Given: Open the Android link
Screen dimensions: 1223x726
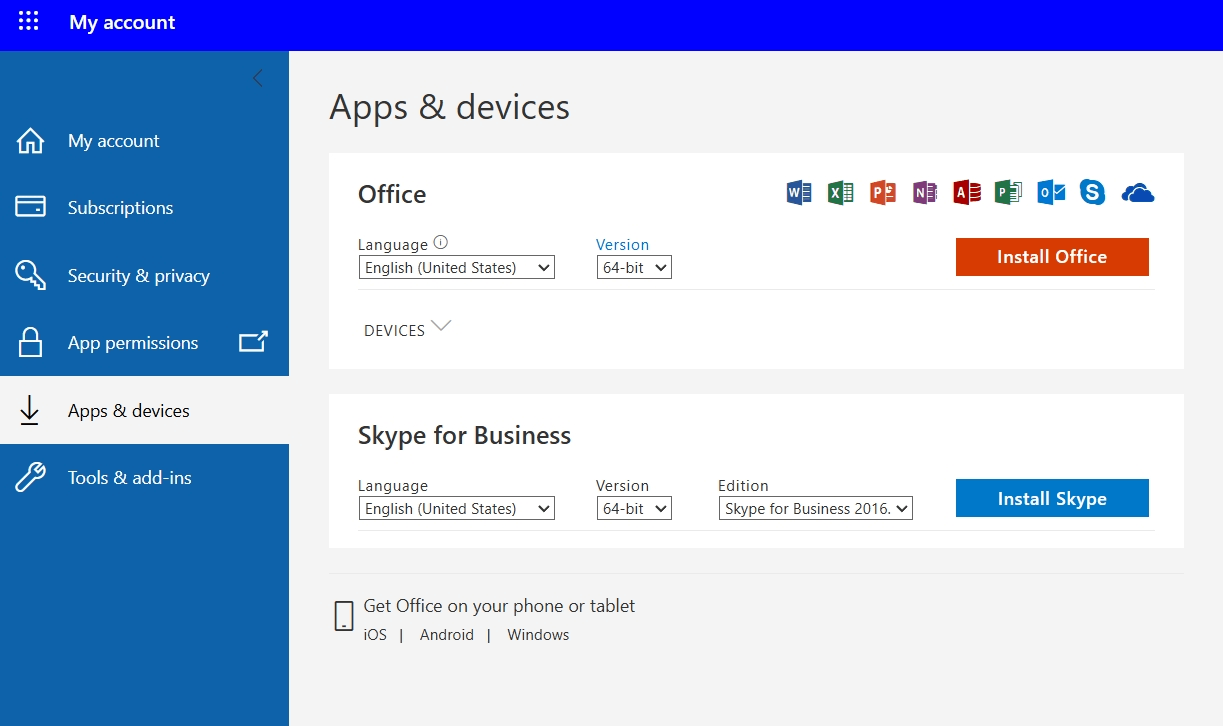Looking at the screenshot, I should 447,635.
